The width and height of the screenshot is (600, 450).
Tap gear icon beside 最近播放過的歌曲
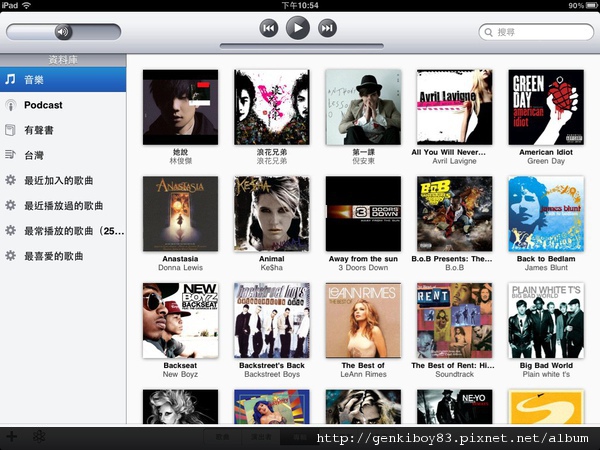click(x=10, y=205)
